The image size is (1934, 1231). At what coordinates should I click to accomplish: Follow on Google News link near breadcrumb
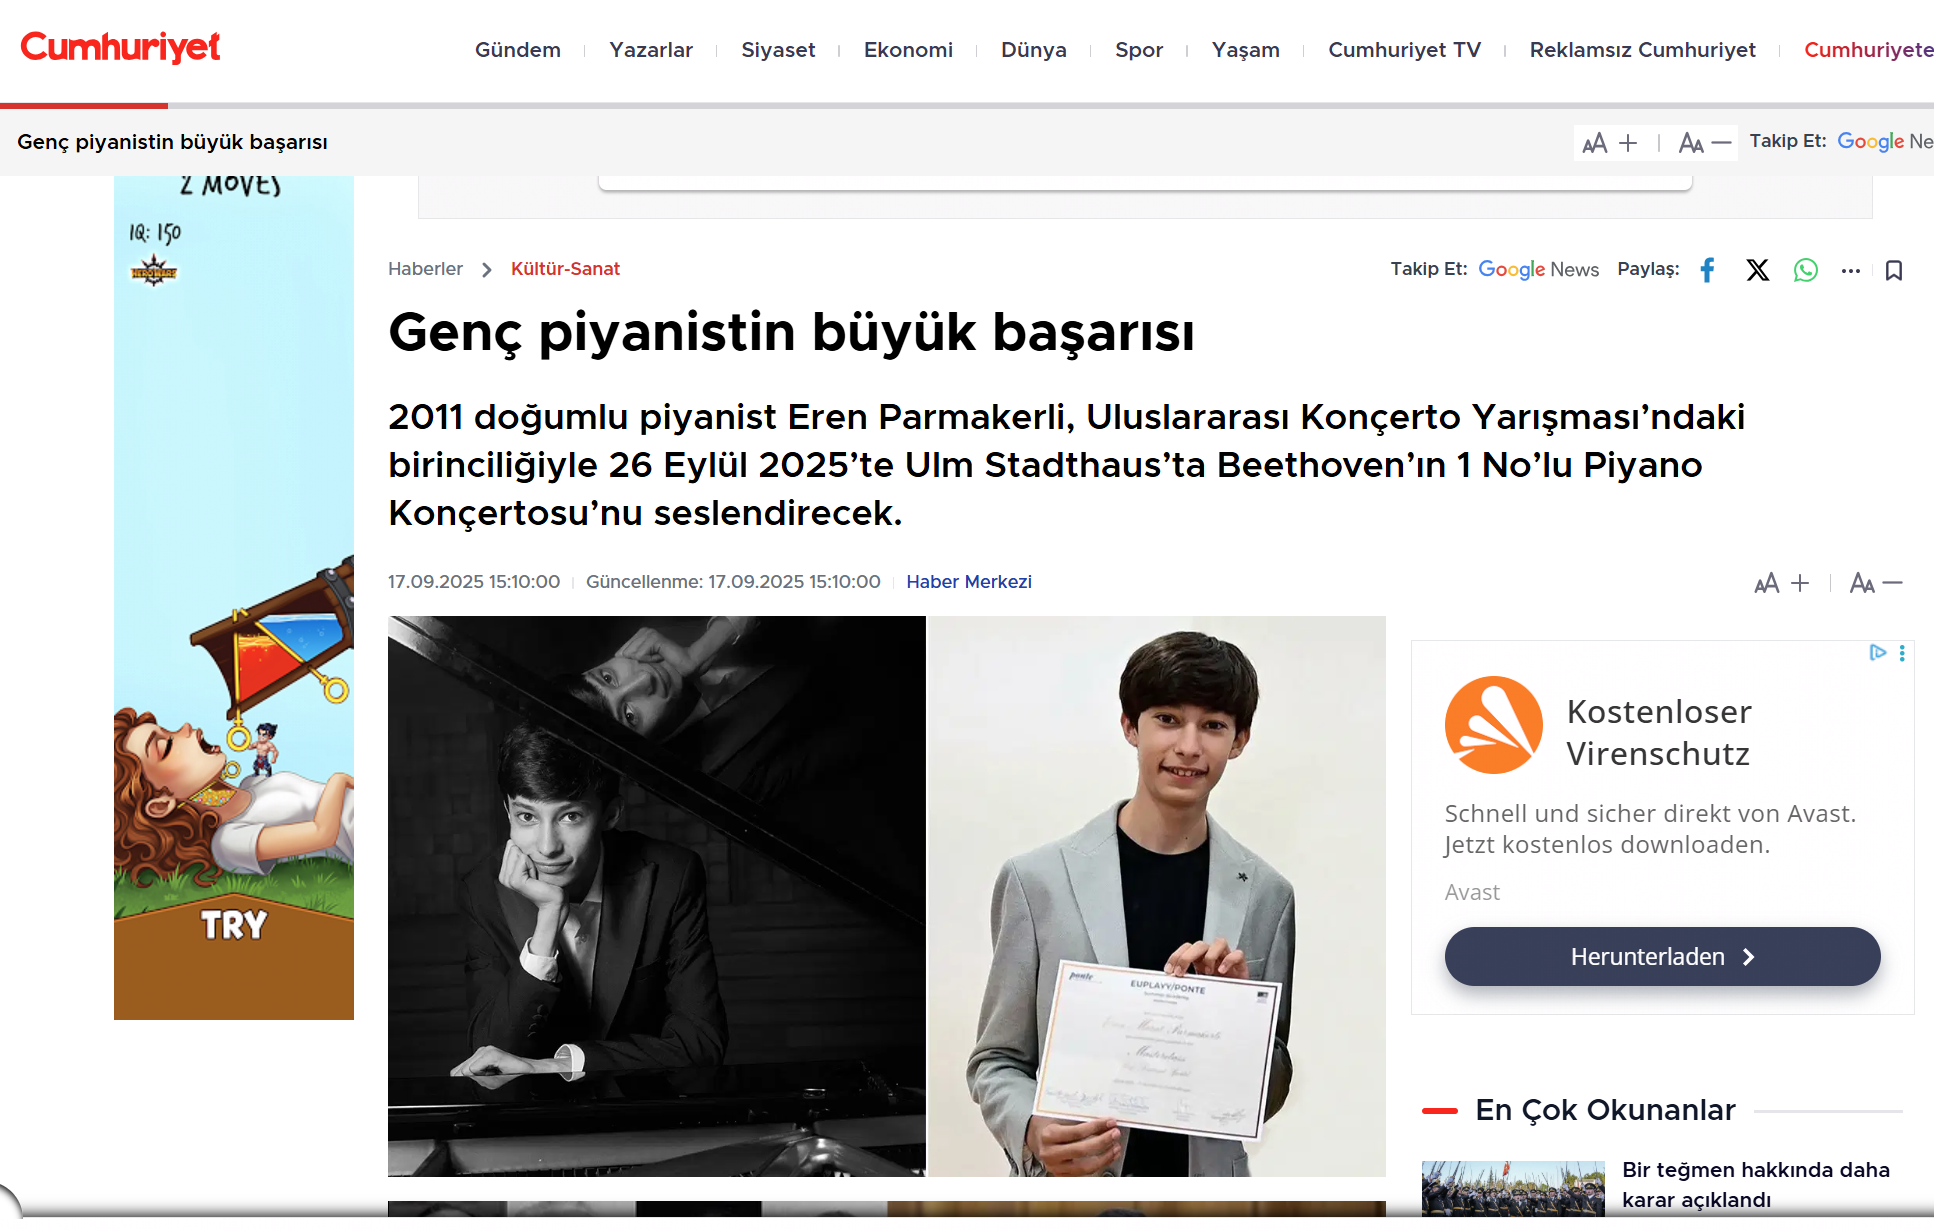click(x=1538, y=269)
